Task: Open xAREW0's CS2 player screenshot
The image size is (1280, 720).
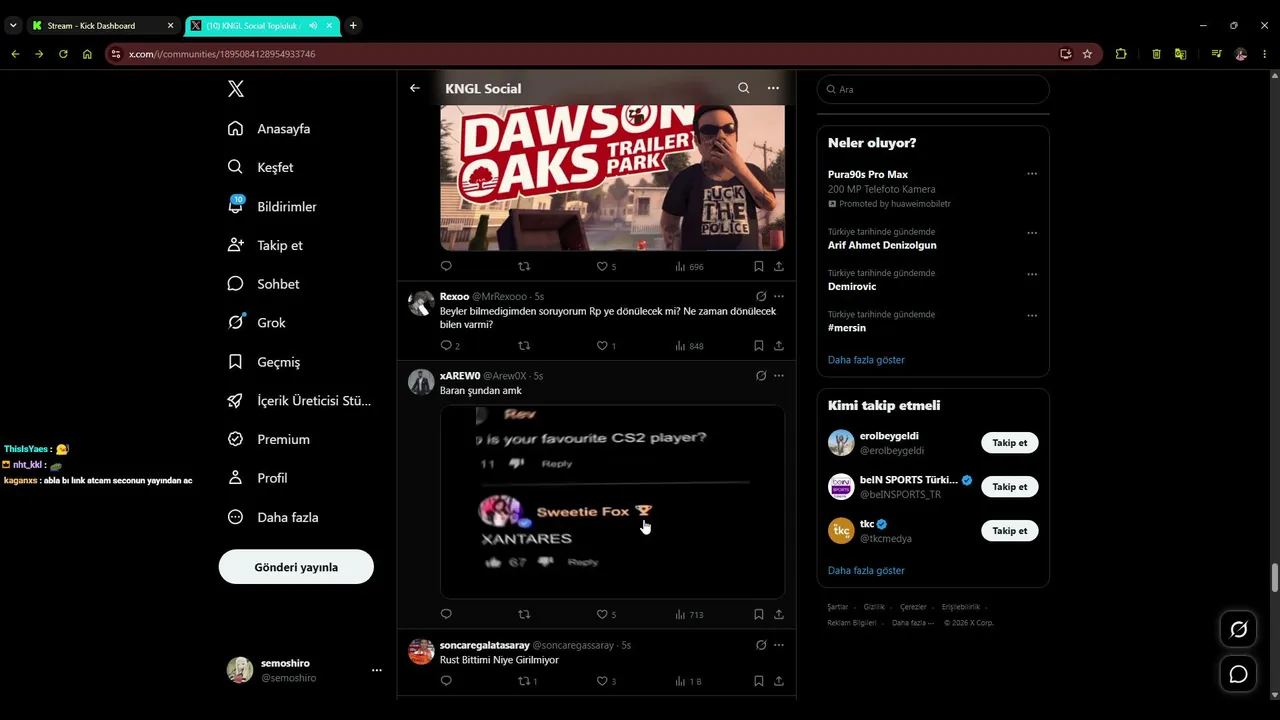Action: coord(612,501)
